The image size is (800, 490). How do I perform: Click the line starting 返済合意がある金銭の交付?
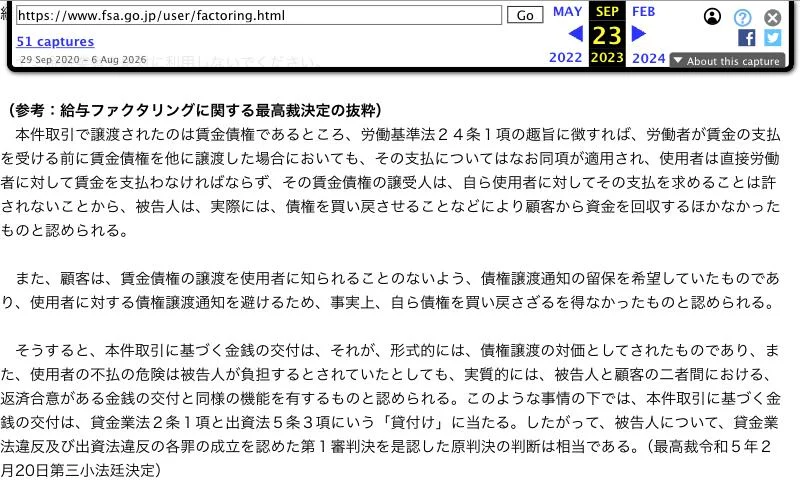[390, 398]
